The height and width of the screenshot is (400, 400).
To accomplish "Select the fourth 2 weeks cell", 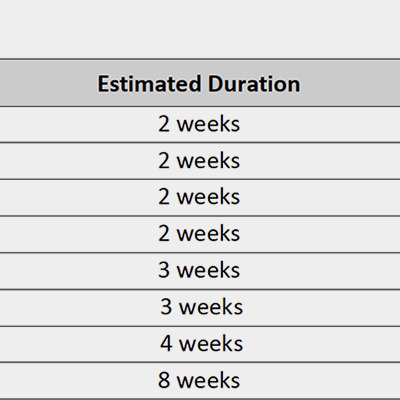I will coord(200,234).
